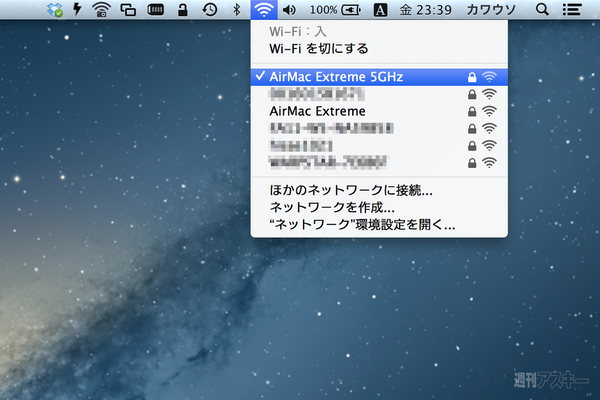The image size is (600, 400).
Task: Choose ほかのネットワークに接続...
Action: (x=379, y=190)
